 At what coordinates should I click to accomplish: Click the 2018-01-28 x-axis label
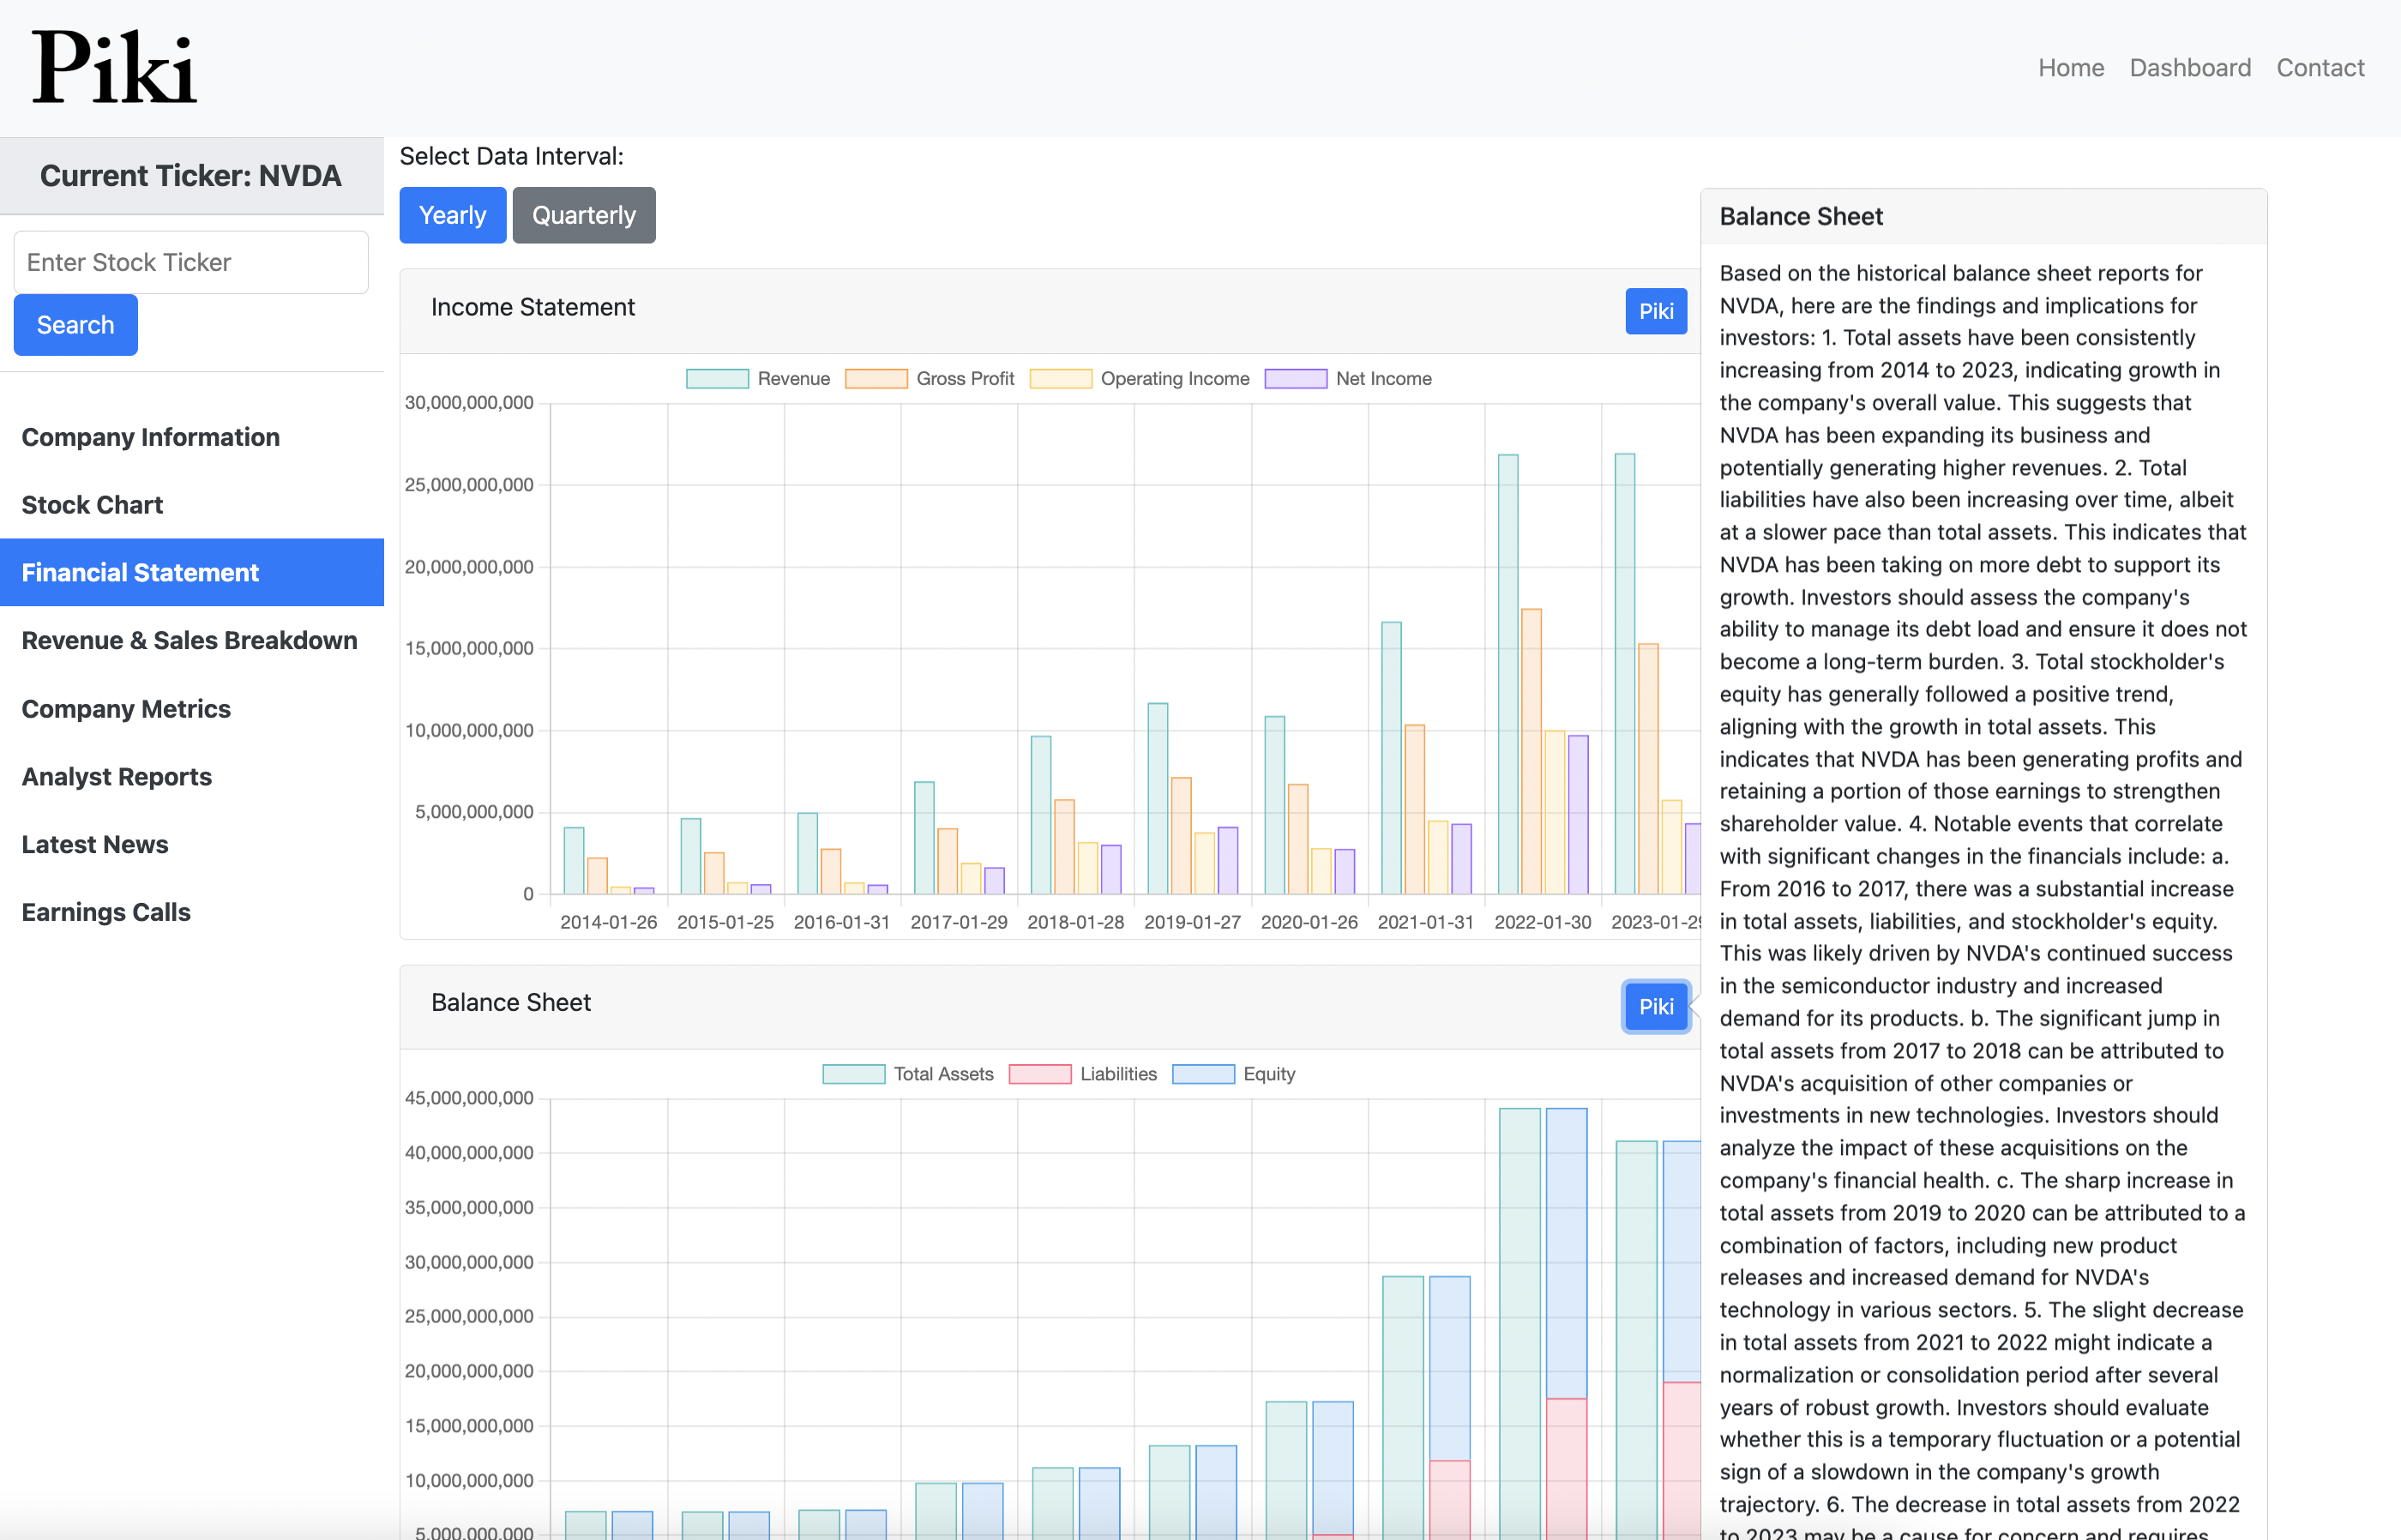point(1075,922)
